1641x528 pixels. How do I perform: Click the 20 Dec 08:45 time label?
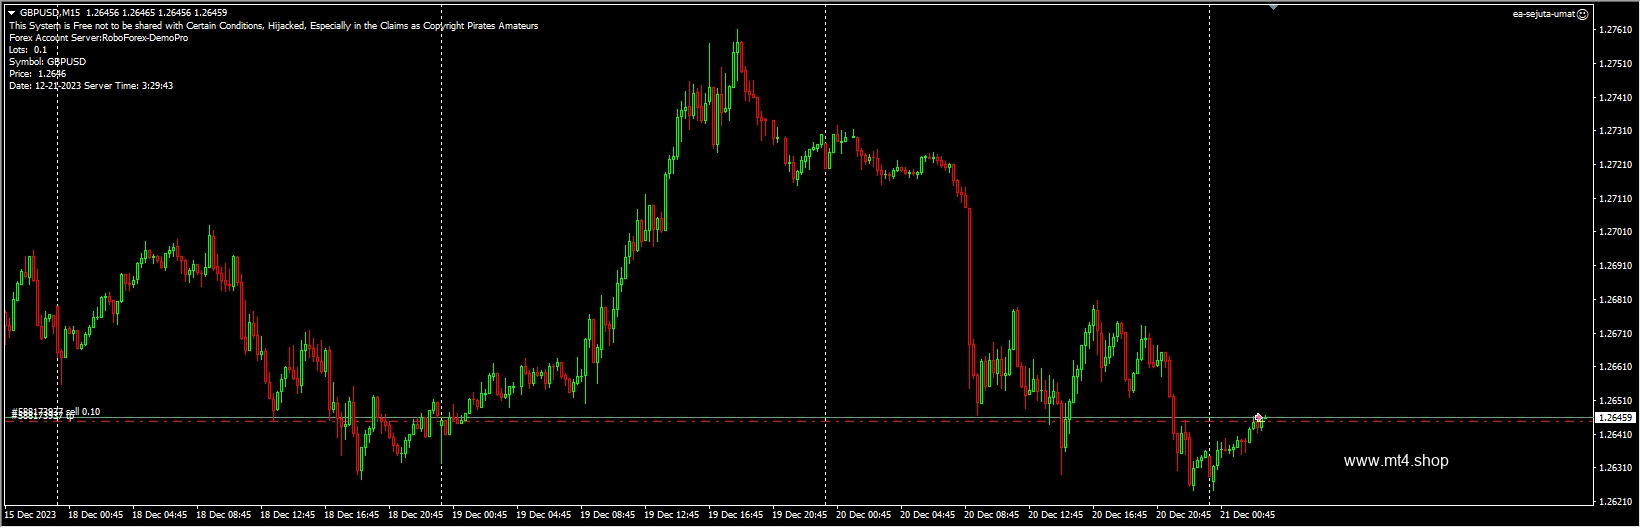(x=991, y=515)
